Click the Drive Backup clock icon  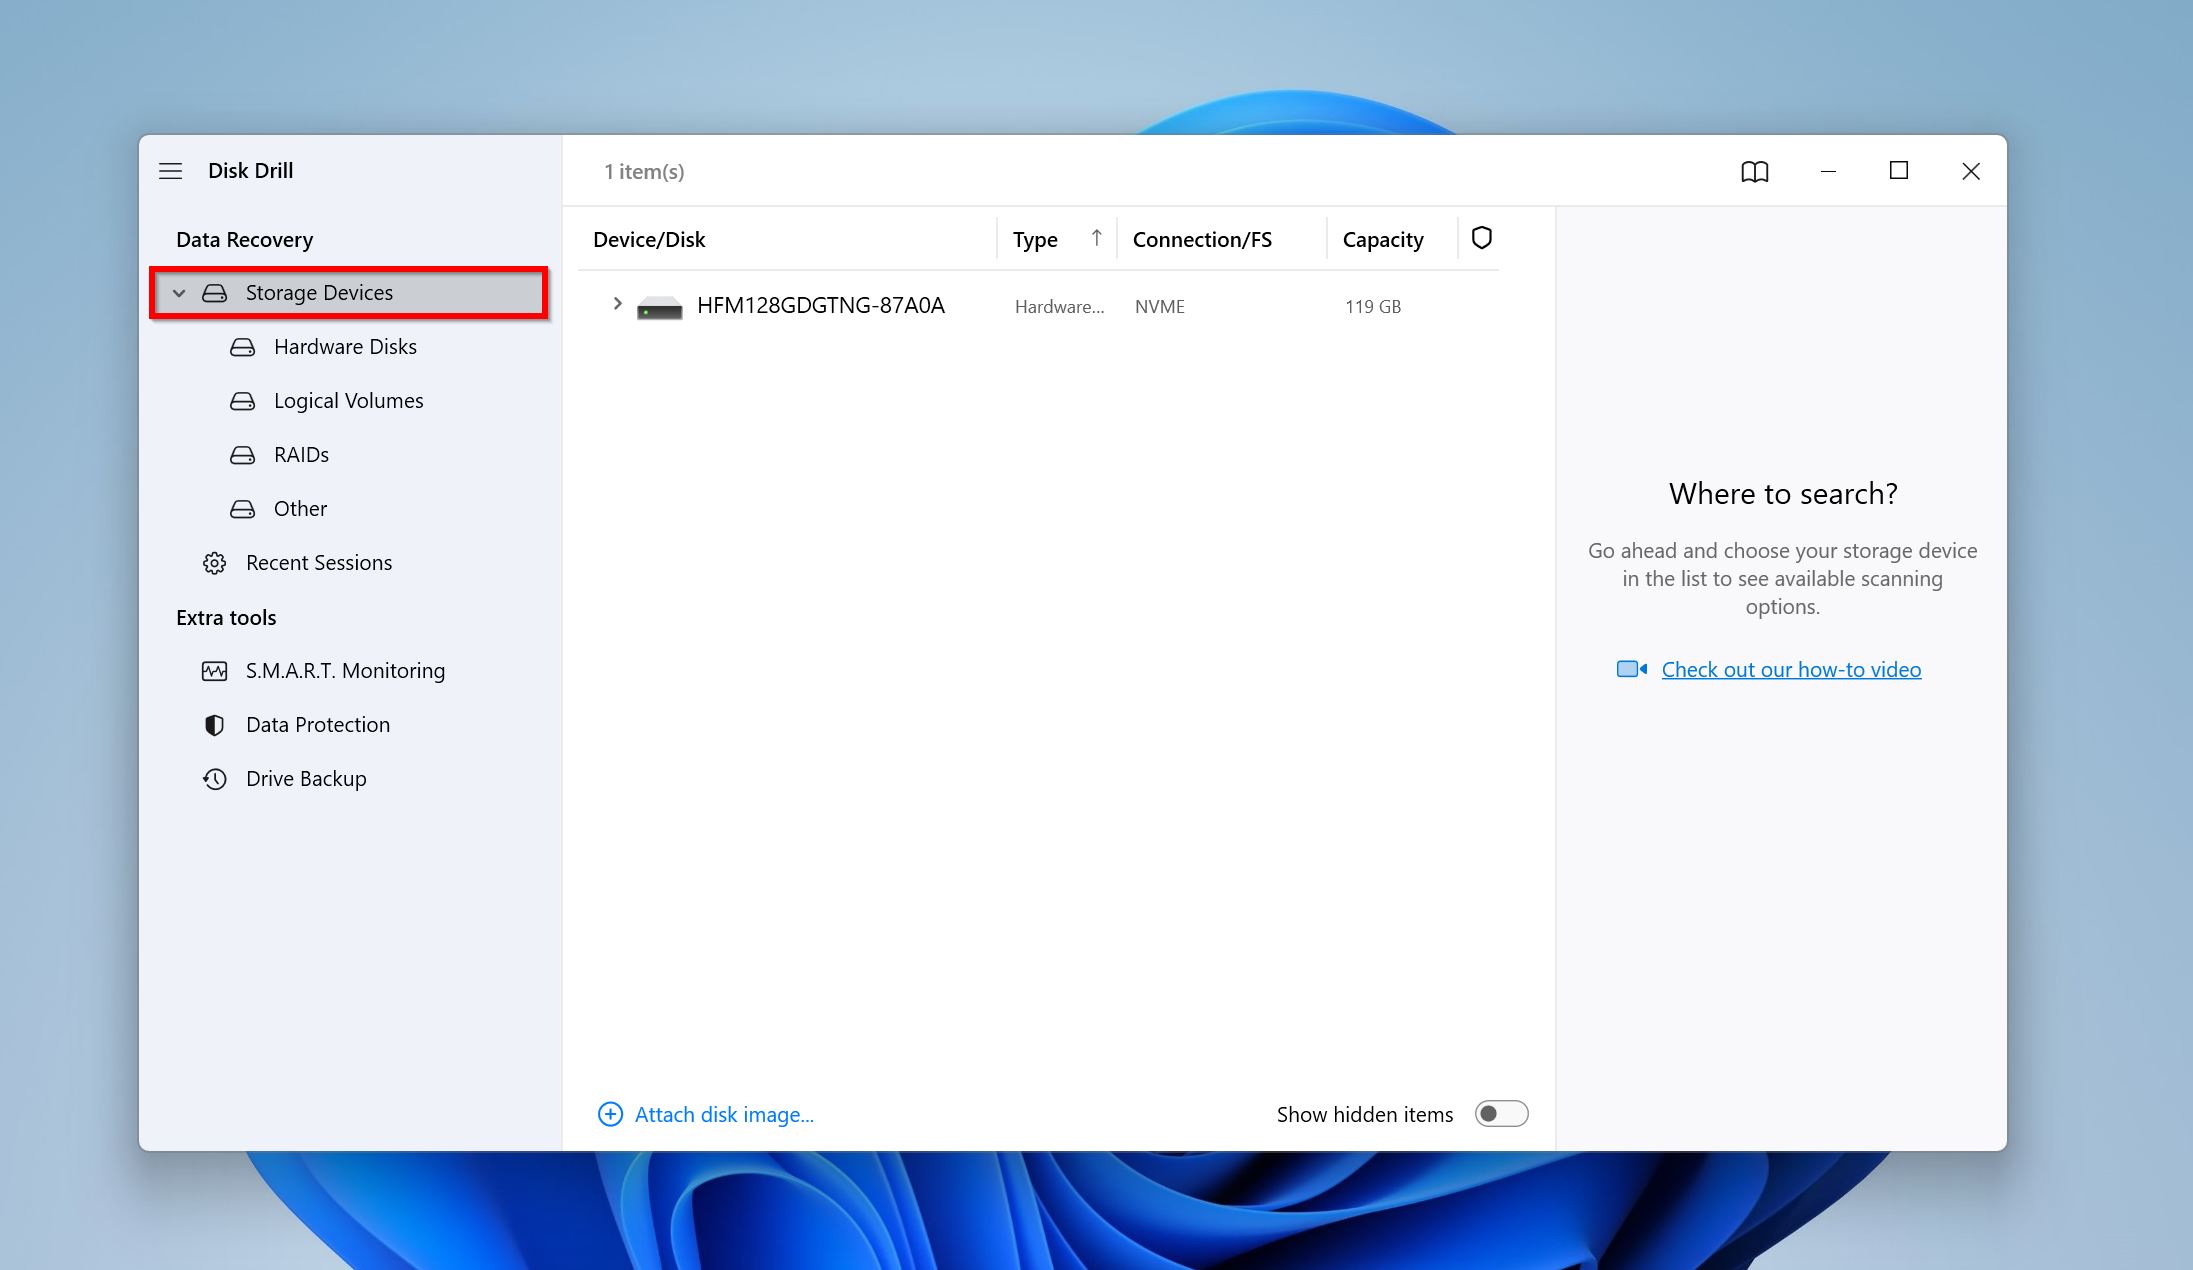(214, 779)
